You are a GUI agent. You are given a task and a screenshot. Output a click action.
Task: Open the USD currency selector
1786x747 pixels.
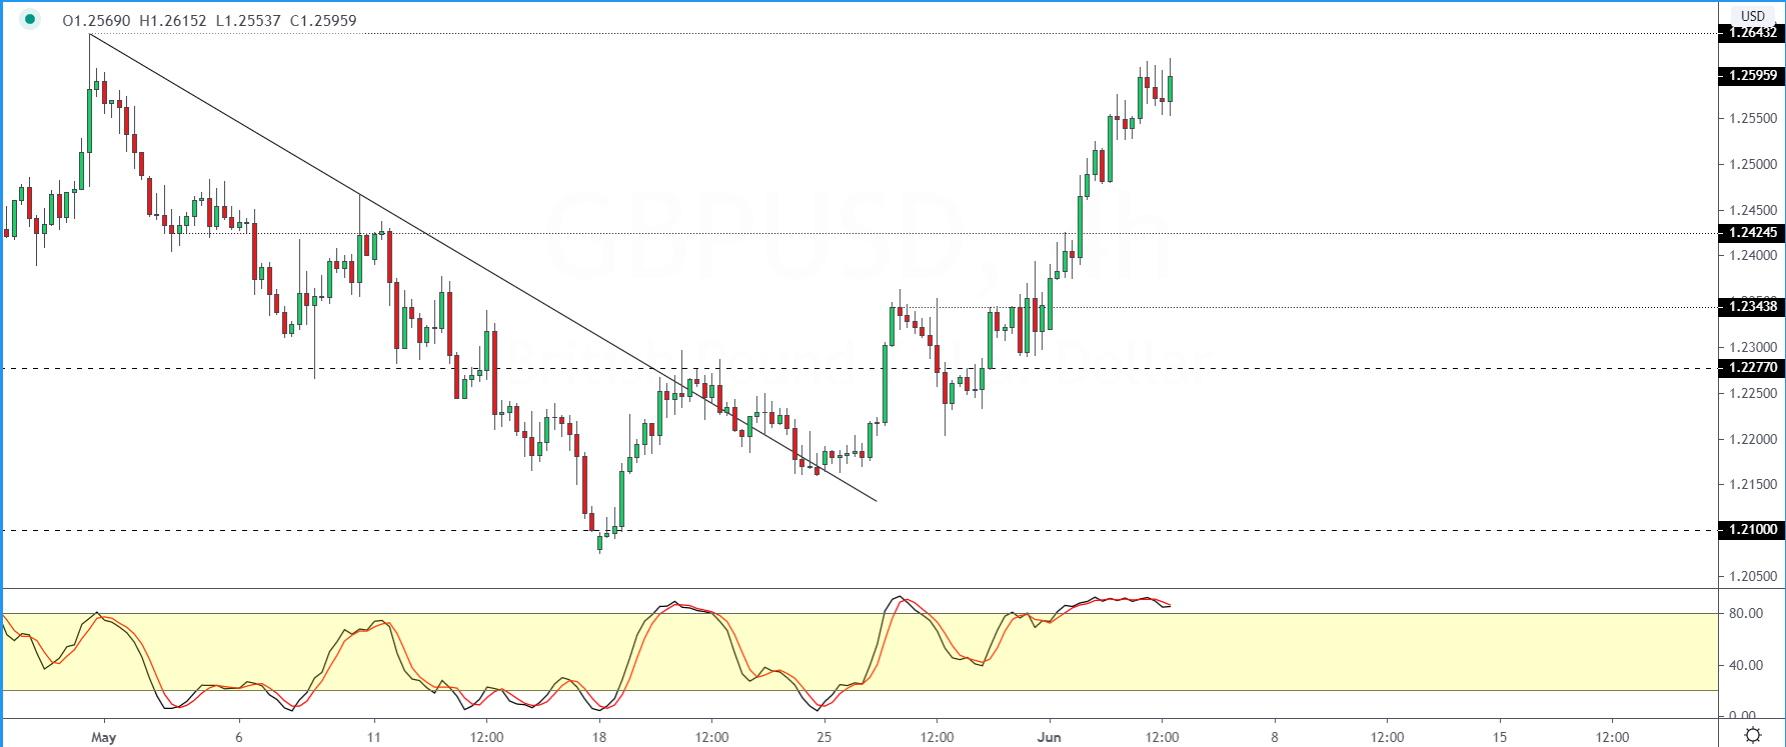pos(1753,16)
